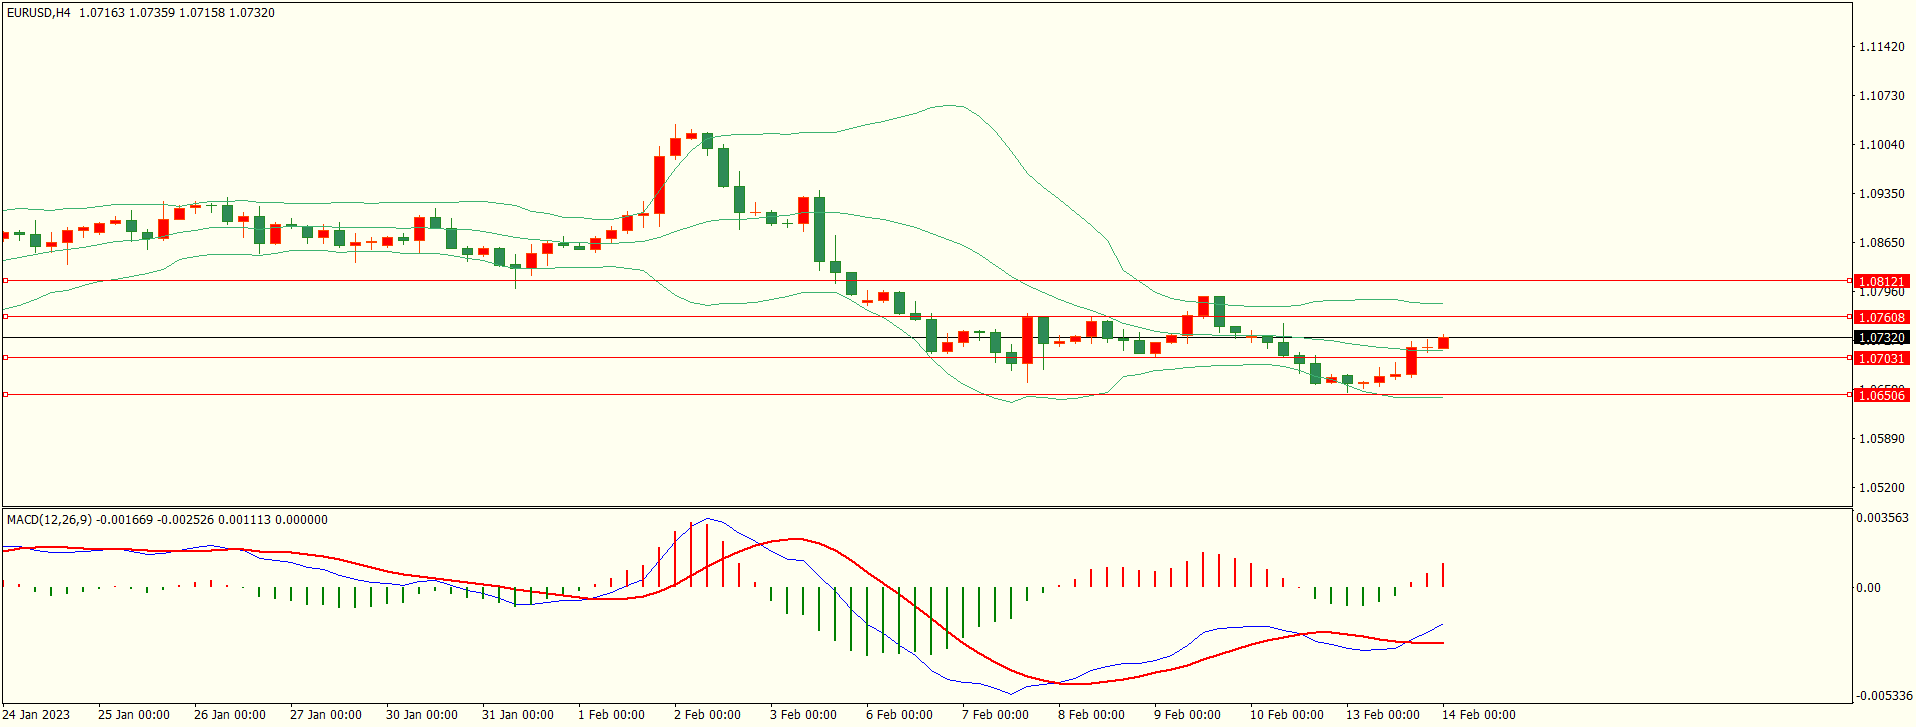Click the 3 Feb 00:00 time label
Image resolution: width=1916 pixels, height=727 pixels.
pos(803,714)
